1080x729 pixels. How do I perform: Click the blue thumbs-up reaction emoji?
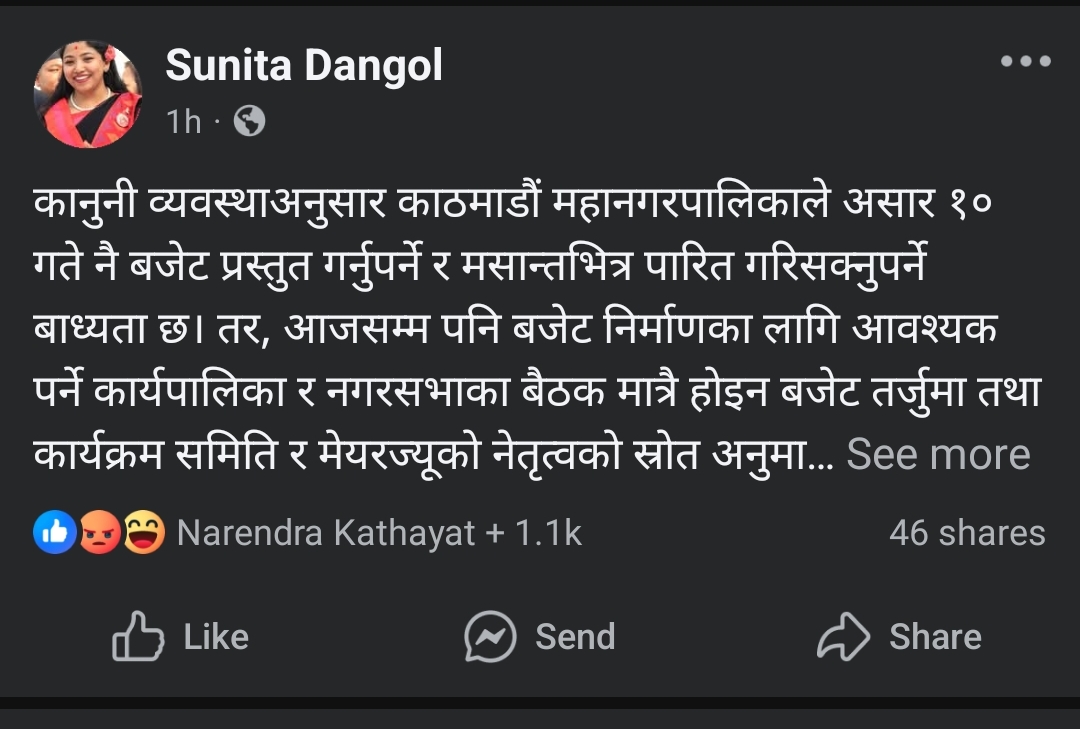54,533
